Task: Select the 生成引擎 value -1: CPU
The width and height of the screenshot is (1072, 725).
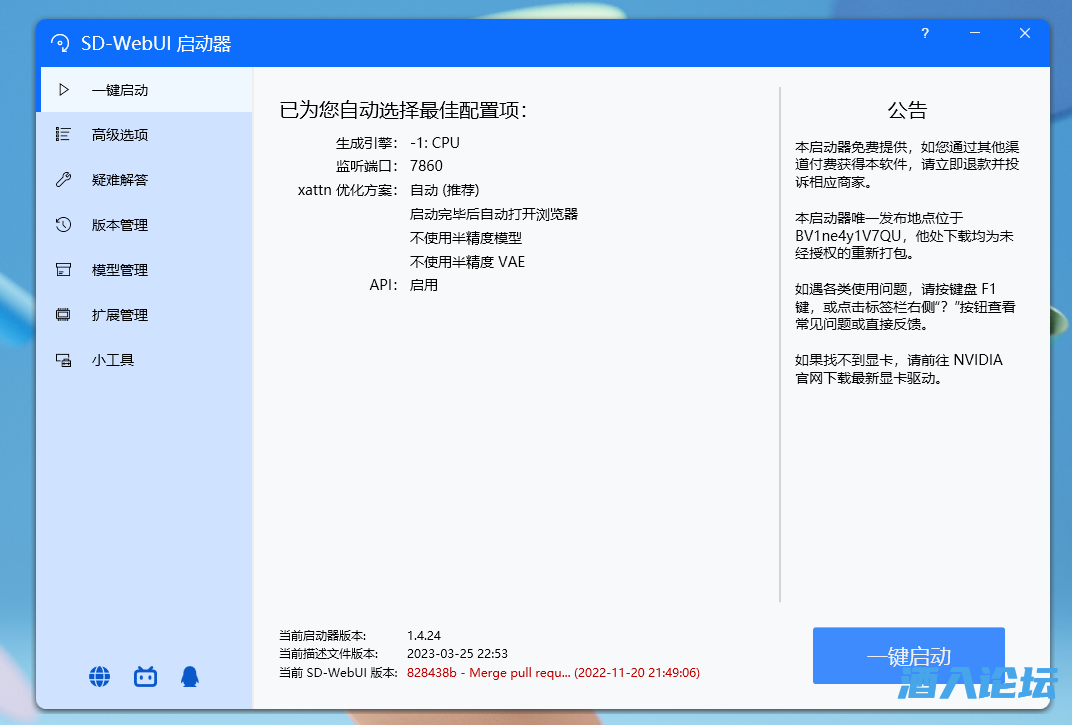Action: (435, 142)
